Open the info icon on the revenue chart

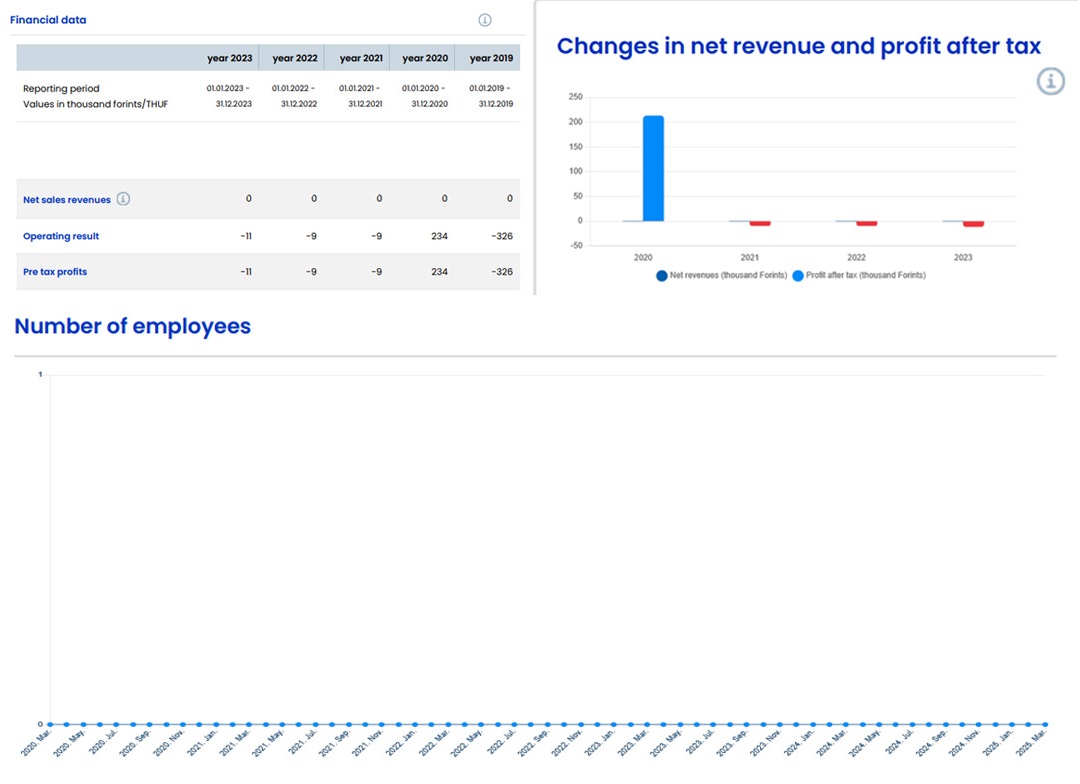pos(1050,81)
